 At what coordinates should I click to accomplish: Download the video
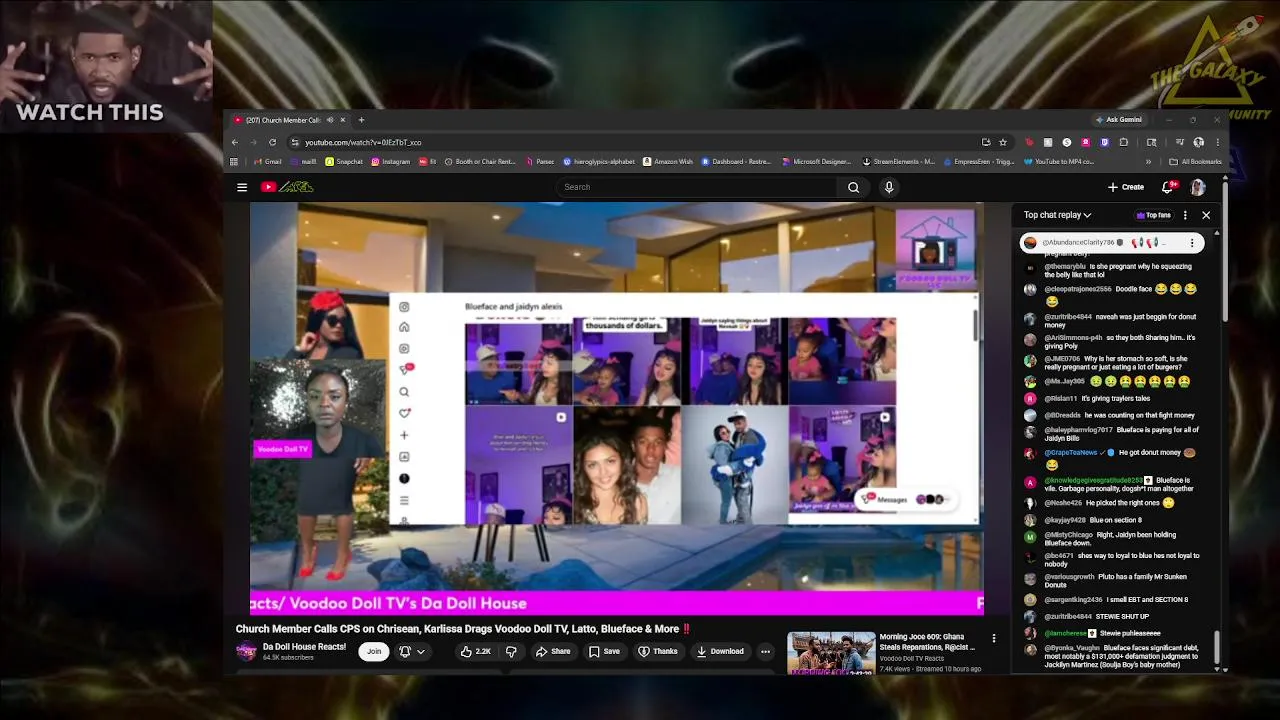[x=720, y=652]
